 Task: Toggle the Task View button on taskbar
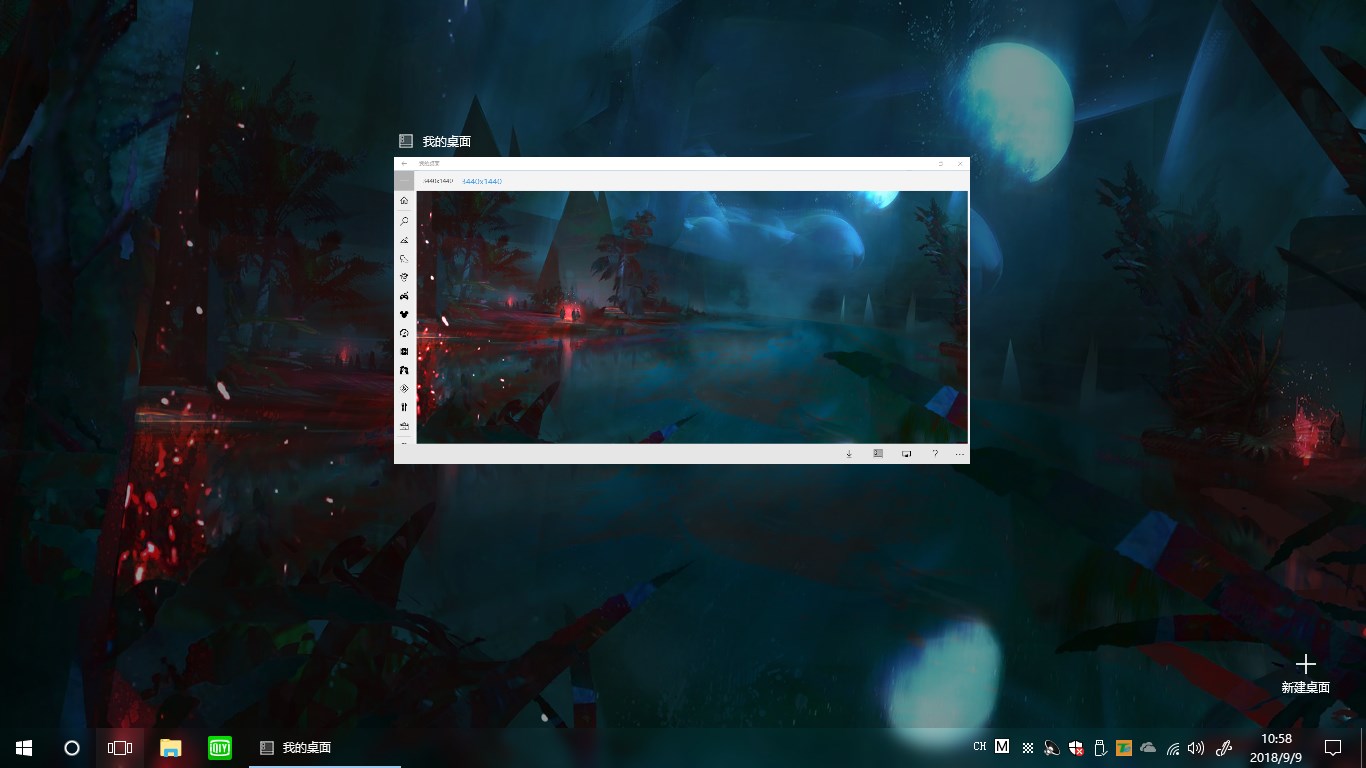120,747
